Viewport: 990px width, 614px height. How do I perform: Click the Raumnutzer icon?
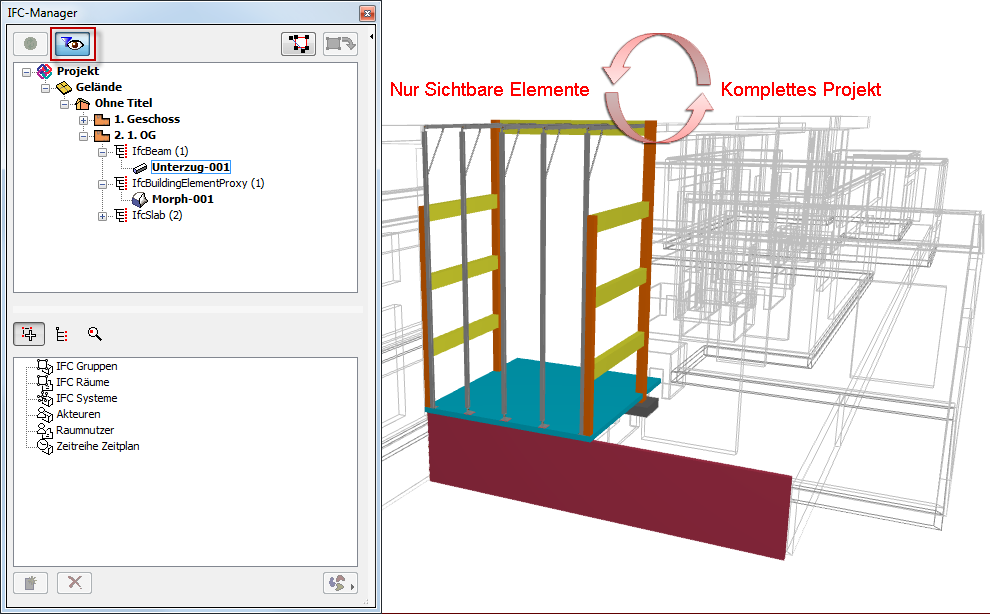click(45, 431)
